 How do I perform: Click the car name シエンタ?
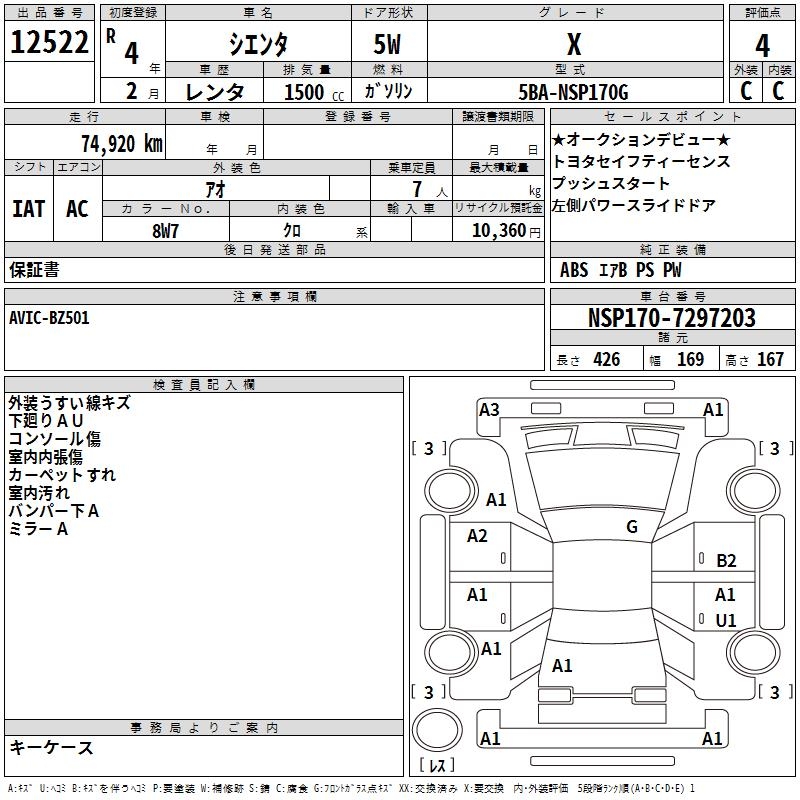(x=258, y=44)
